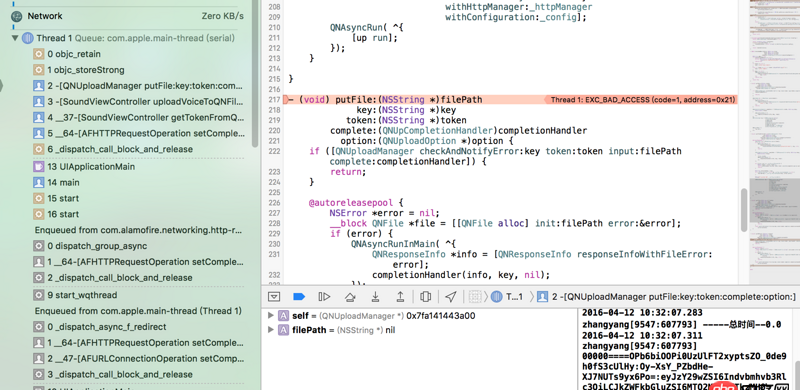Viewport: 800px width, 390px height.
Task: Click the QNResponseInfo class on line 231
Action: tap(404, 254)
